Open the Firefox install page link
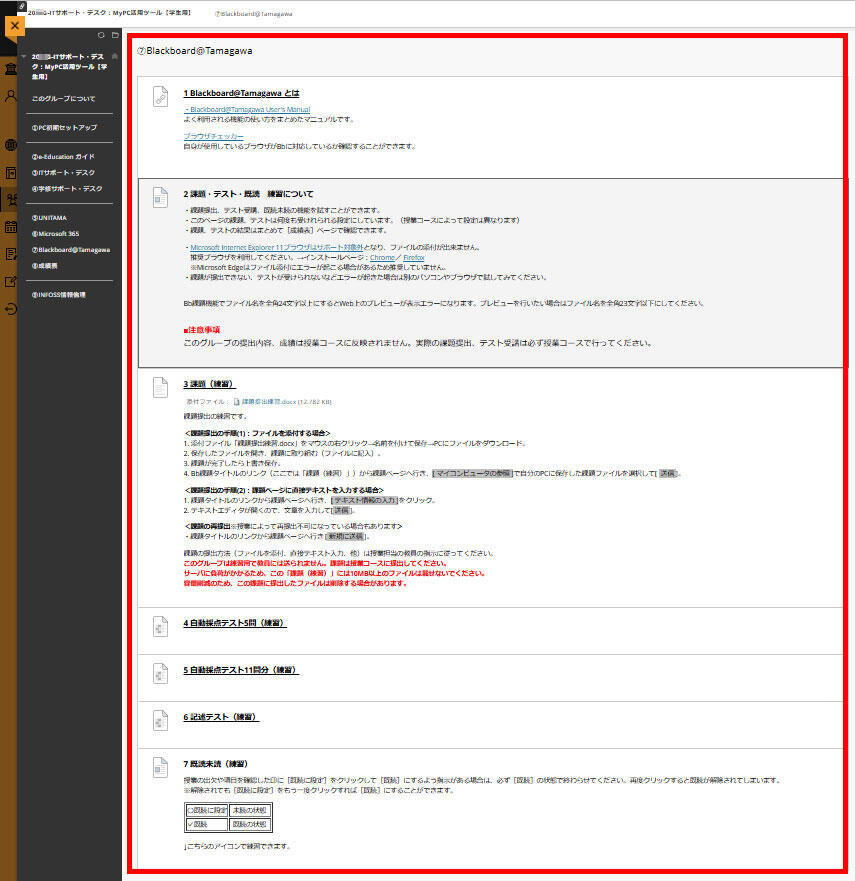The width and height of the screenshot is (855, 881). 413,257
